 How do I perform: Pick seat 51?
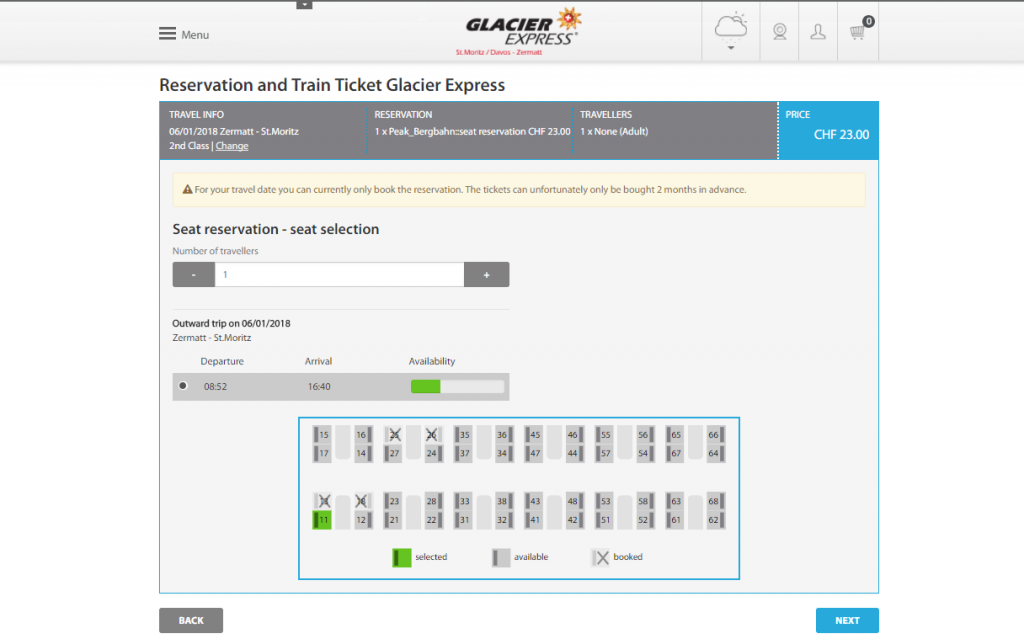(604, 519)
